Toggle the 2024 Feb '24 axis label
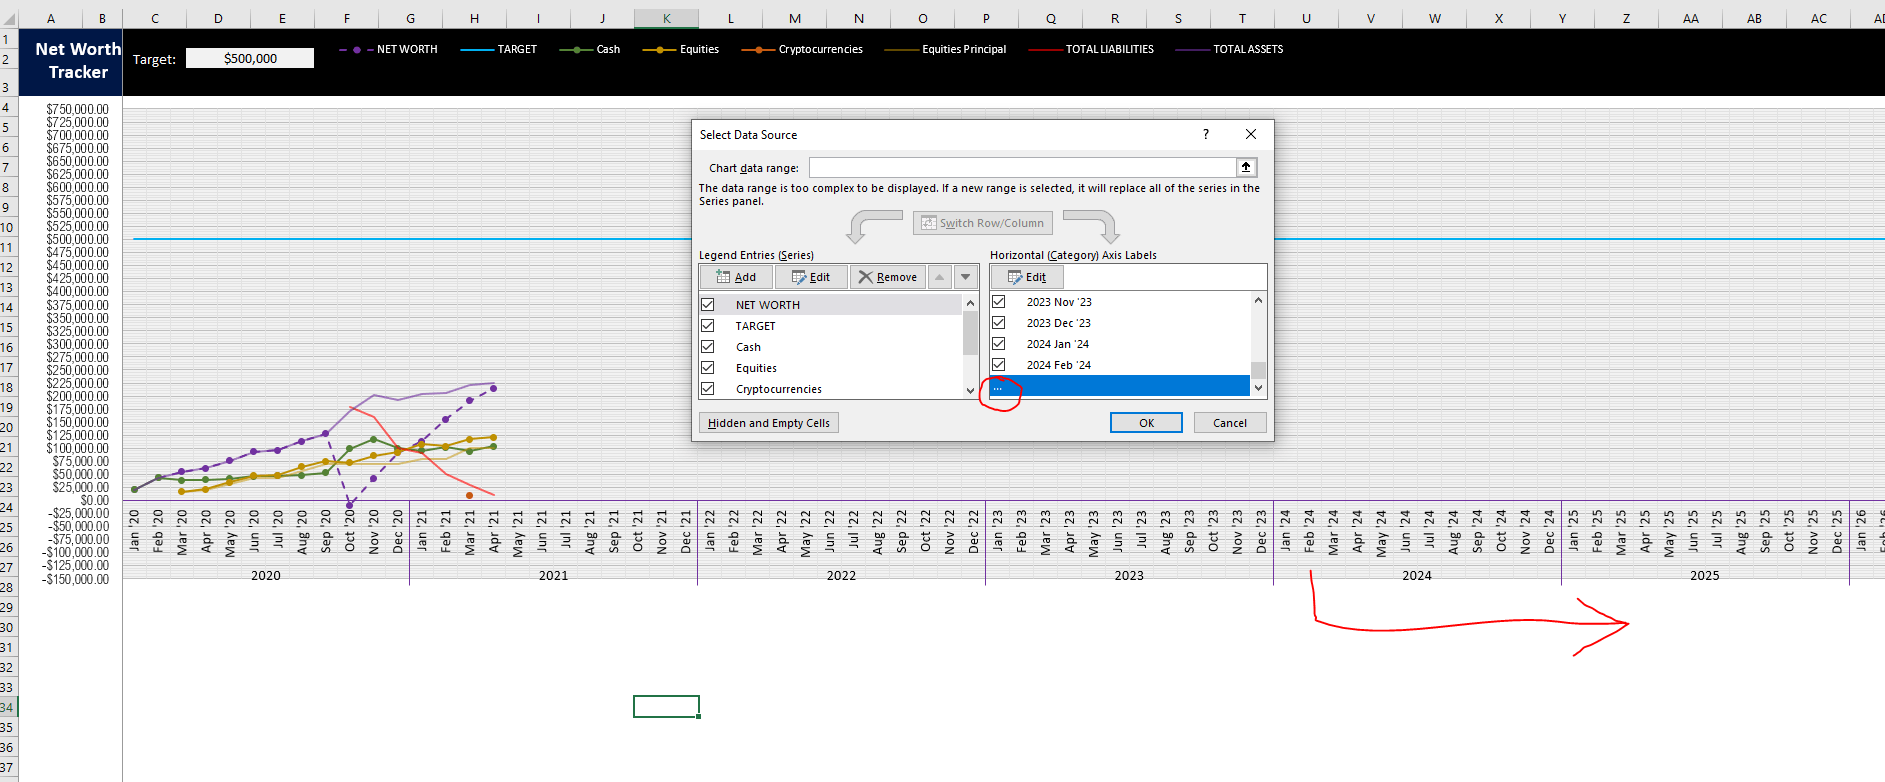The height and width of the screenshot is (782, 1885). tap(998, 365)
